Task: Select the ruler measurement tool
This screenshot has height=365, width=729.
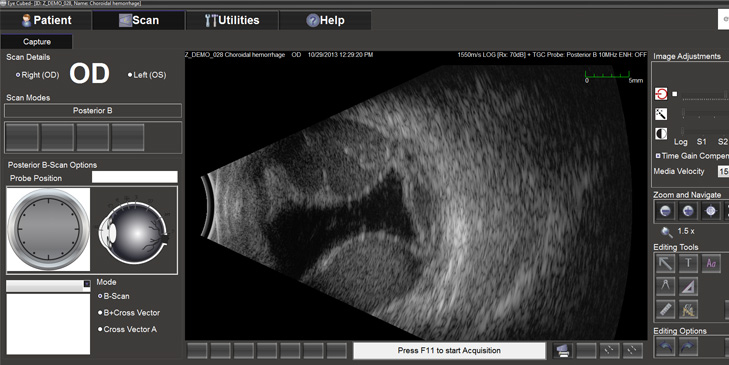Action: click(x=665, y=309)
